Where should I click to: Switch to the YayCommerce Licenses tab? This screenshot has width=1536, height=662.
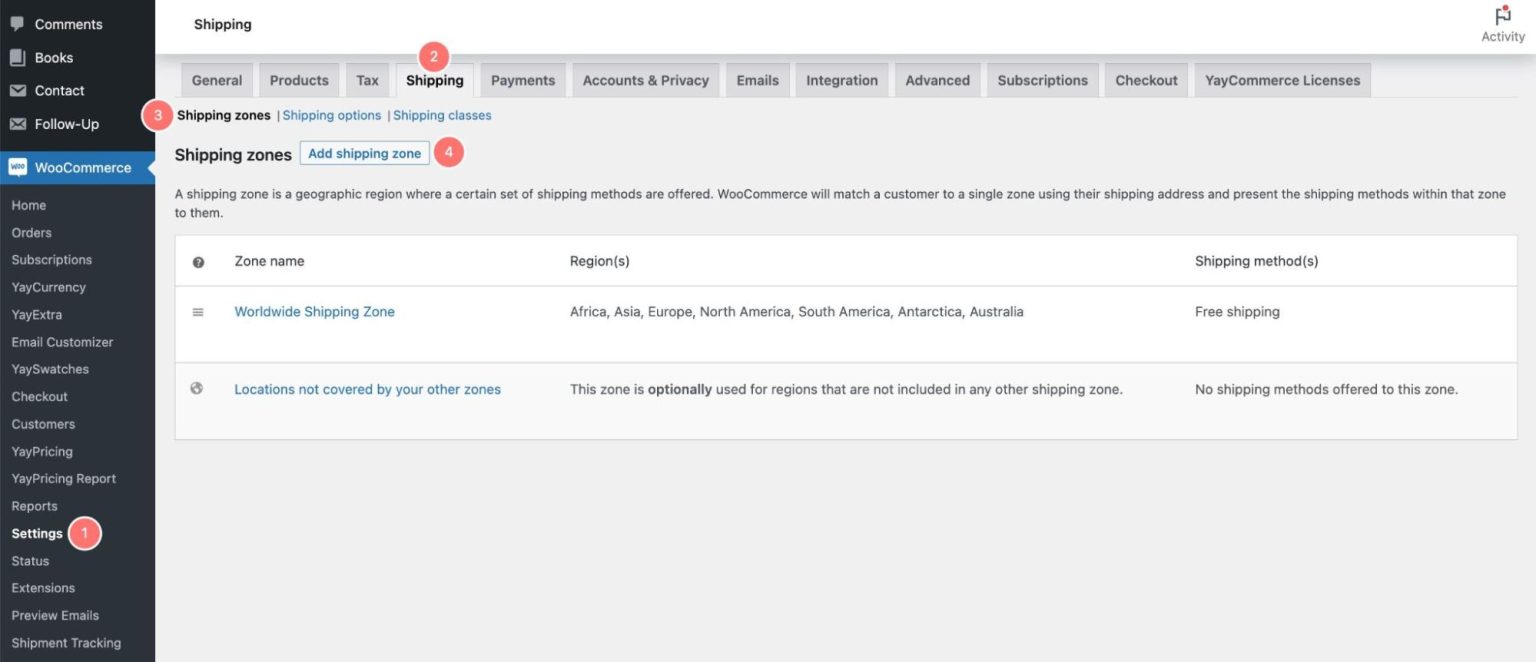[1282, 79]
